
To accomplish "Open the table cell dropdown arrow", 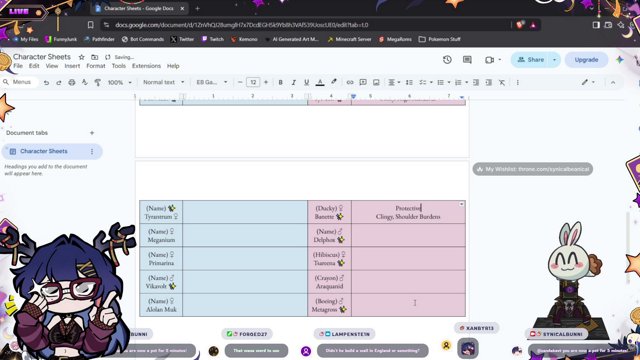I will pos(461,204).
